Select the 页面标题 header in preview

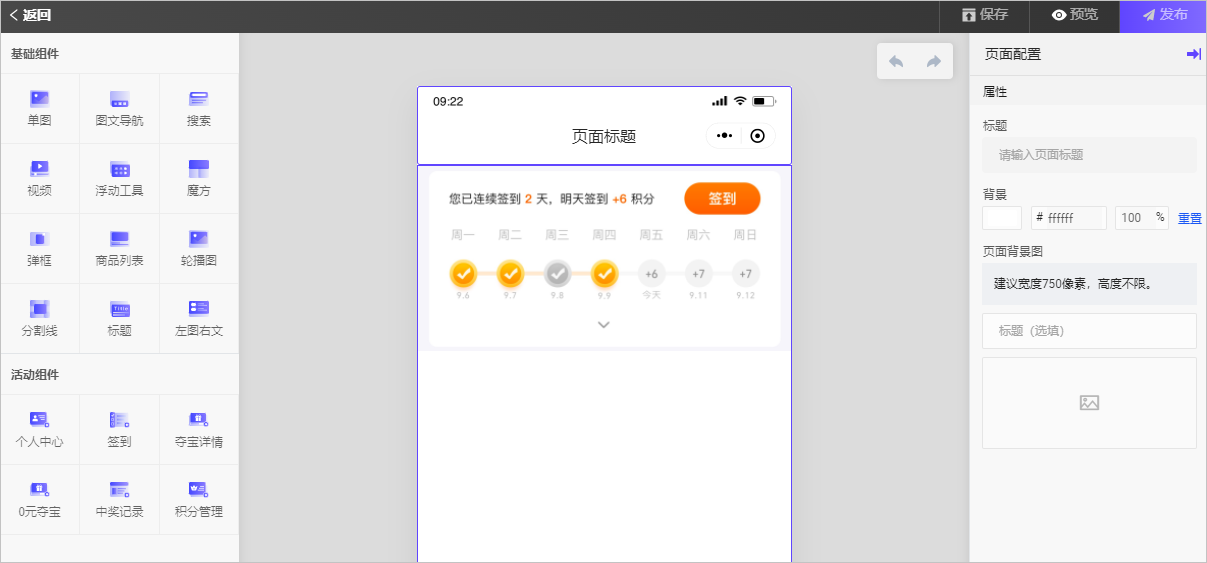click(604, 137)
